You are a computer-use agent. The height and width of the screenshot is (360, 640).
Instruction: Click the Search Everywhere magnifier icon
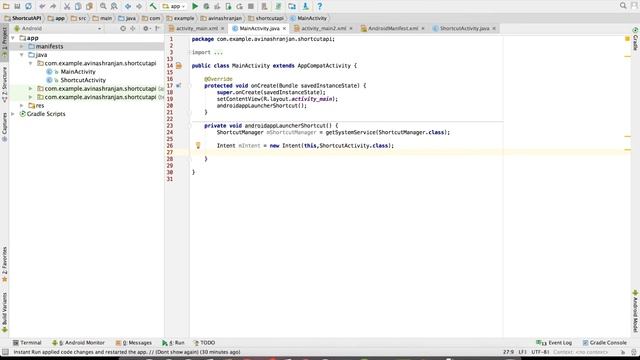tap(623, 6)
